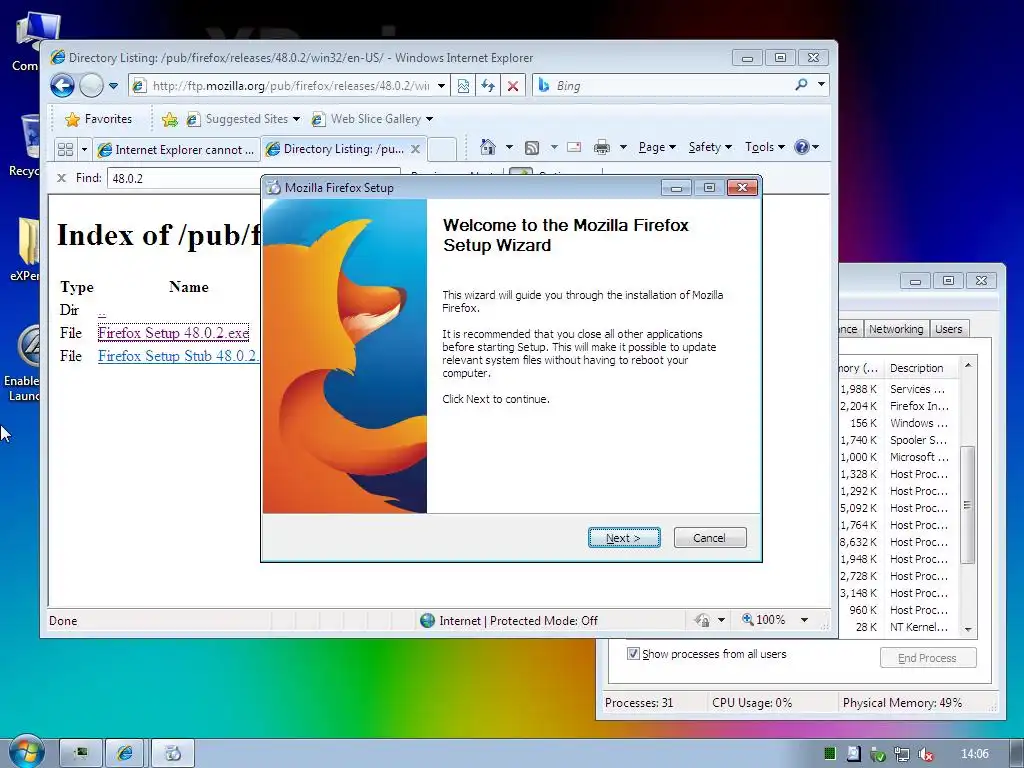1024x768 pixels.
Task: Cancel the Firefox Setup wizard
Action: [x=709, y=537]
